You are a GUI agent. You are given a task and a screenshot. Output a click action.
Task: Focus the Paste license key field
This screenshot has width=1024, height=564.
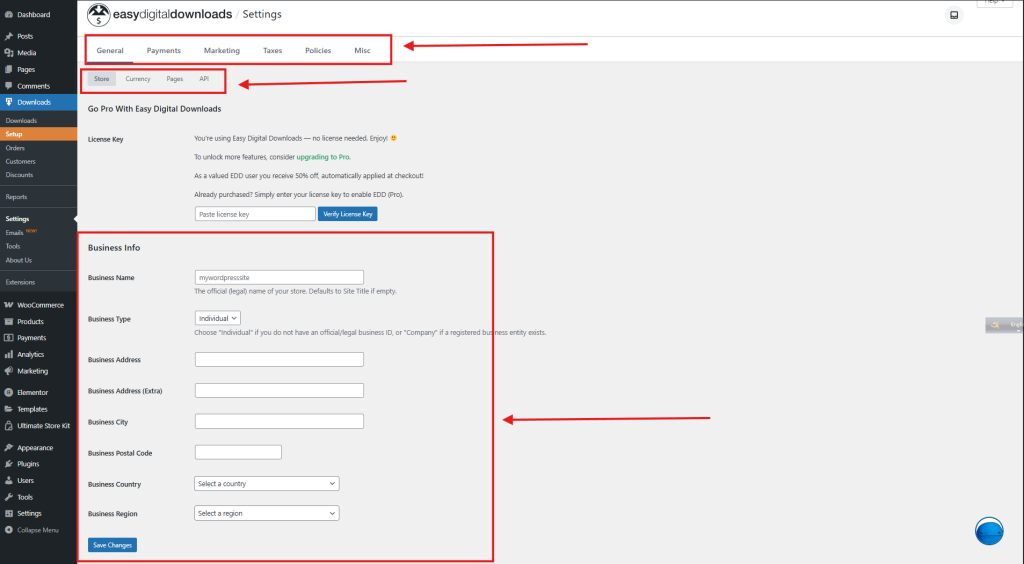click(255, 214)
